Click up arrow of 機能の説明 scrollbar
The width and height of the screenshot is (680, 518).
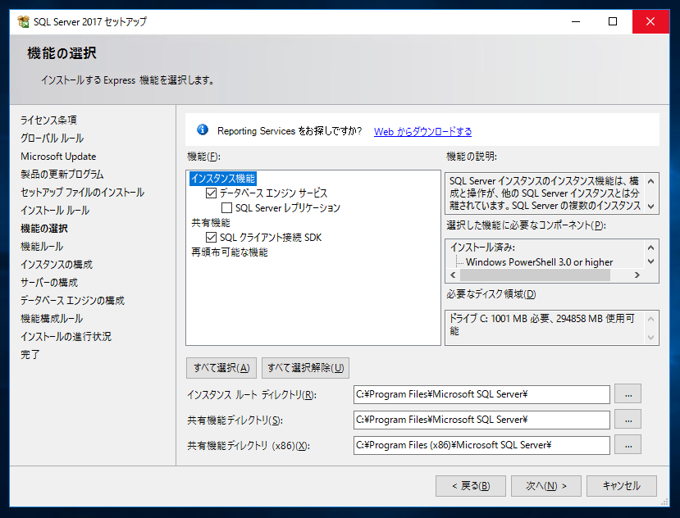pyautogui.click(x=651, y=181)
